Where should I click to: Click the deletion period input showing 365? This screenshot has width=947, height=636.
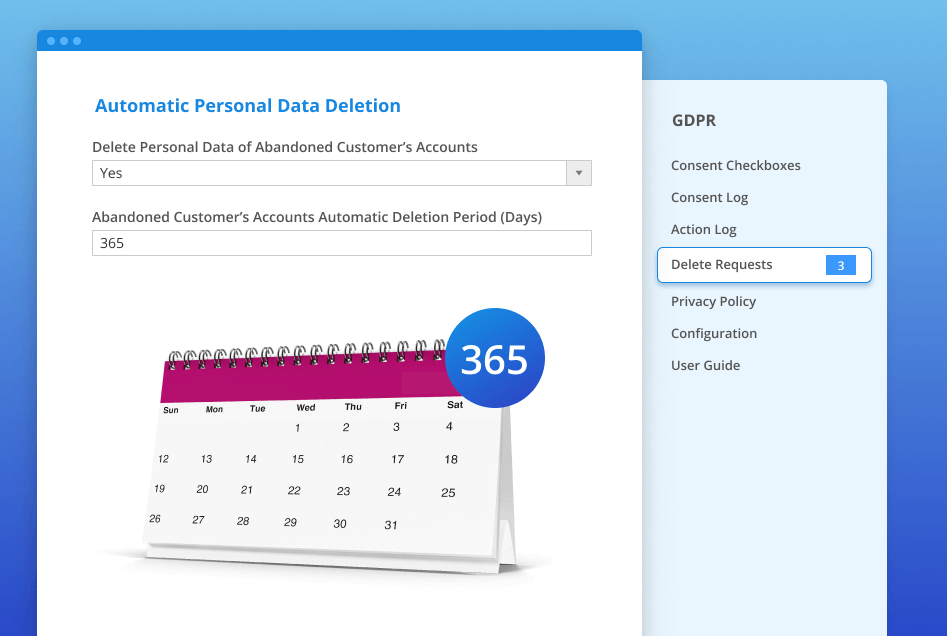(x=341, y=243)
